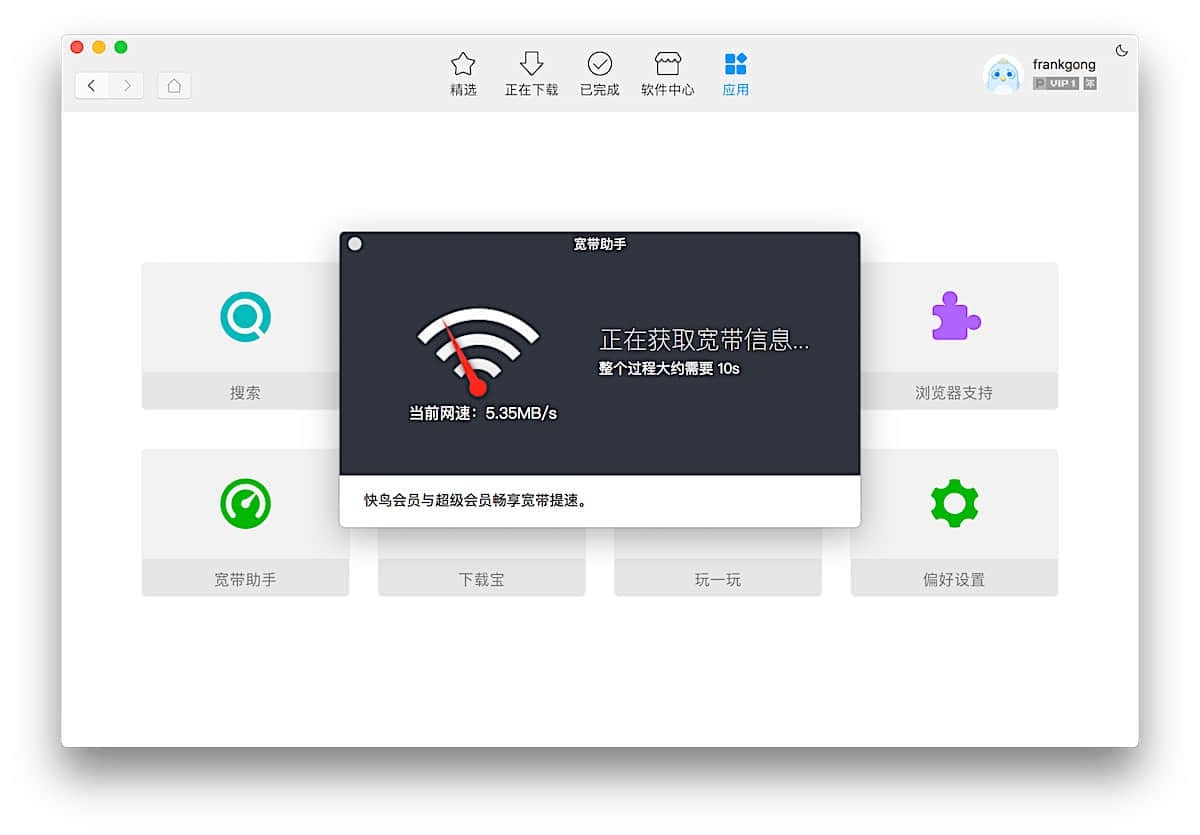1200x835 pixels.
Task: Click current speed 5.35MB/s text
Action: point(483,413)
